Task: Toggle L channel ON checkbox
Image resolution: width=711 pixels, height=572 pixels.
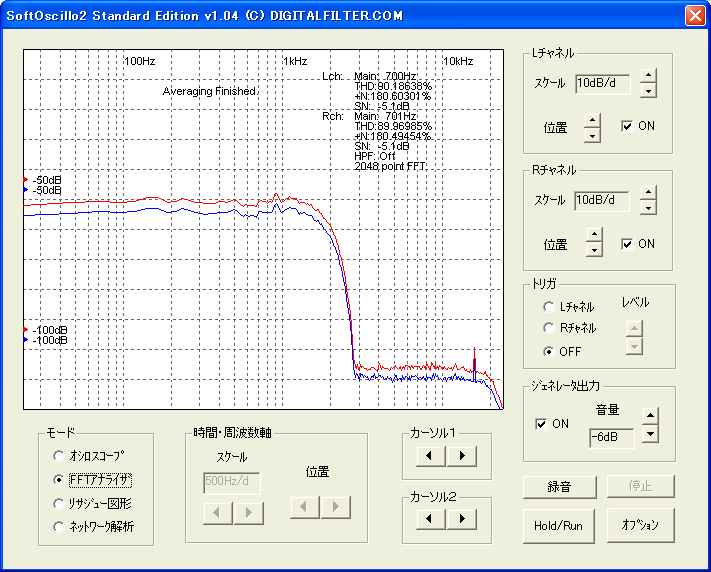Action: click(x=627, y=126)
